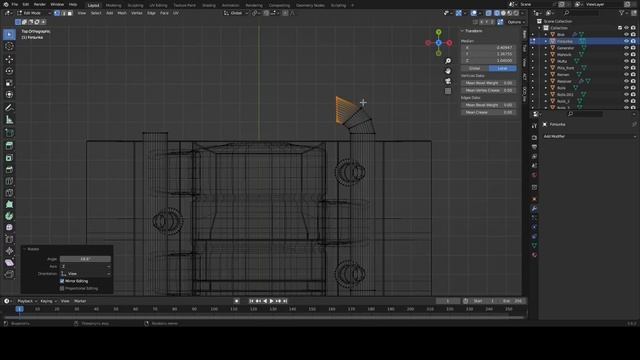Toggle the camera view icon

[448, 81]
